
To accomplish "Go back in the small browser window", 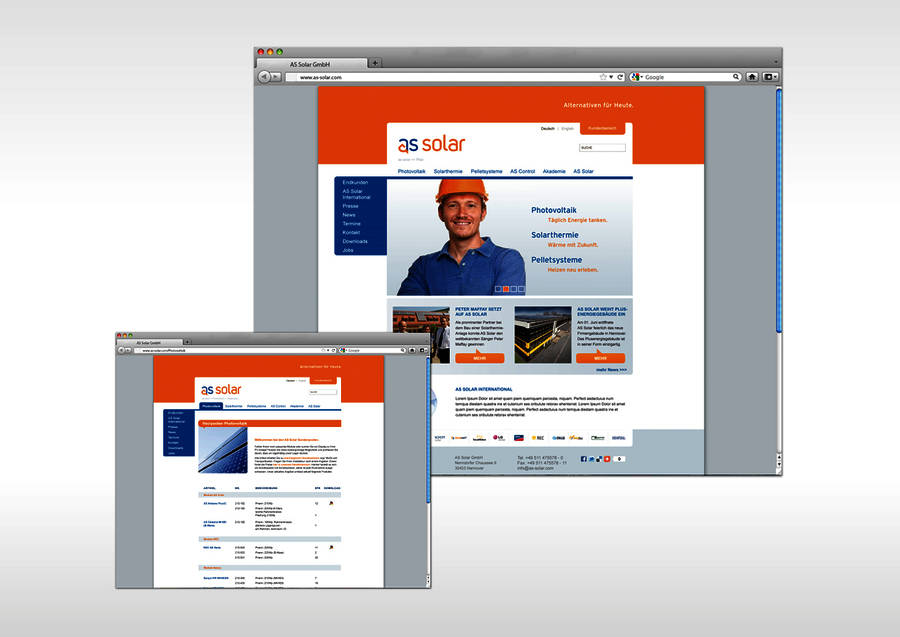I will [x=121, y=350].
